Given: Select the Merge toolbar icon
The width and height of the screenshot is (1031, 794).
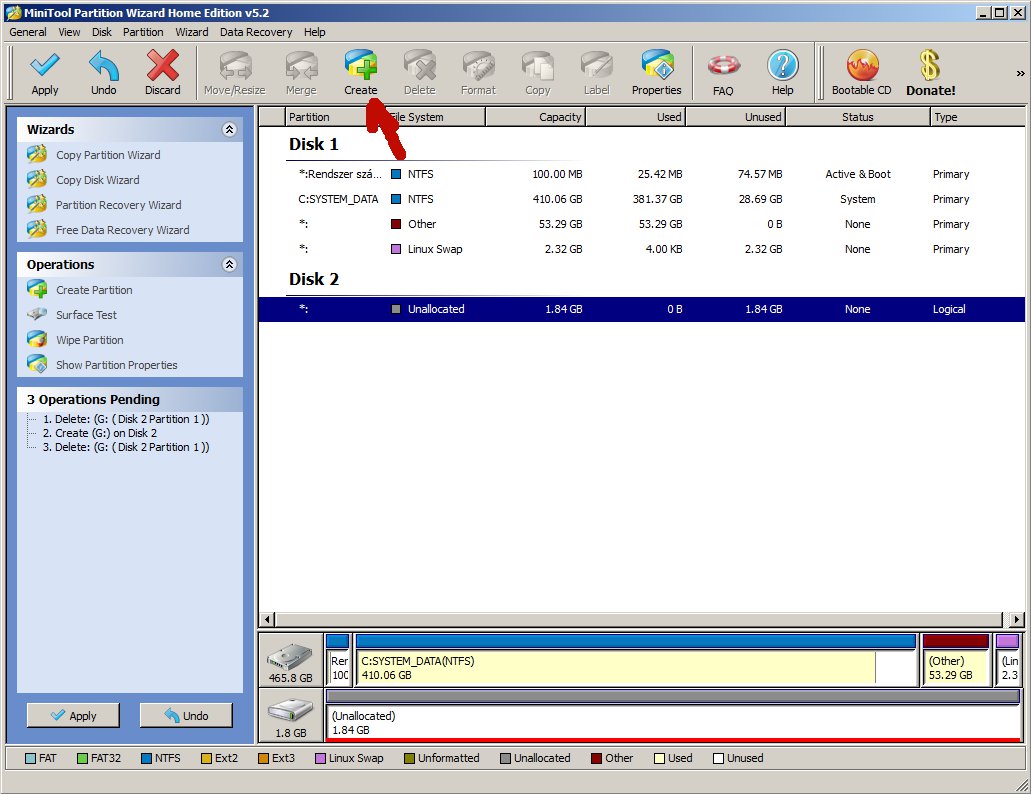Looking at the screenshot, I should 301,66.
